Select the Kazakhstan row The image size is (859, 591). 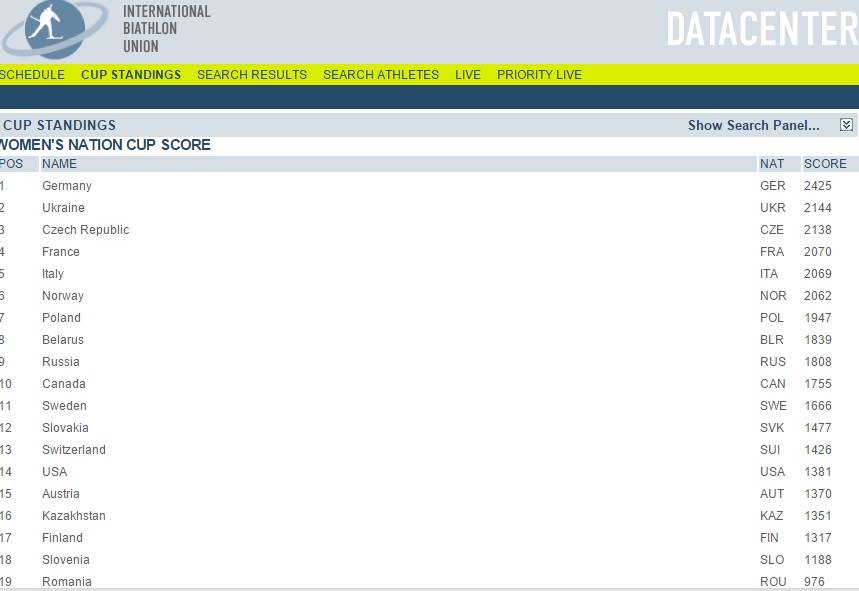[74, 516]
